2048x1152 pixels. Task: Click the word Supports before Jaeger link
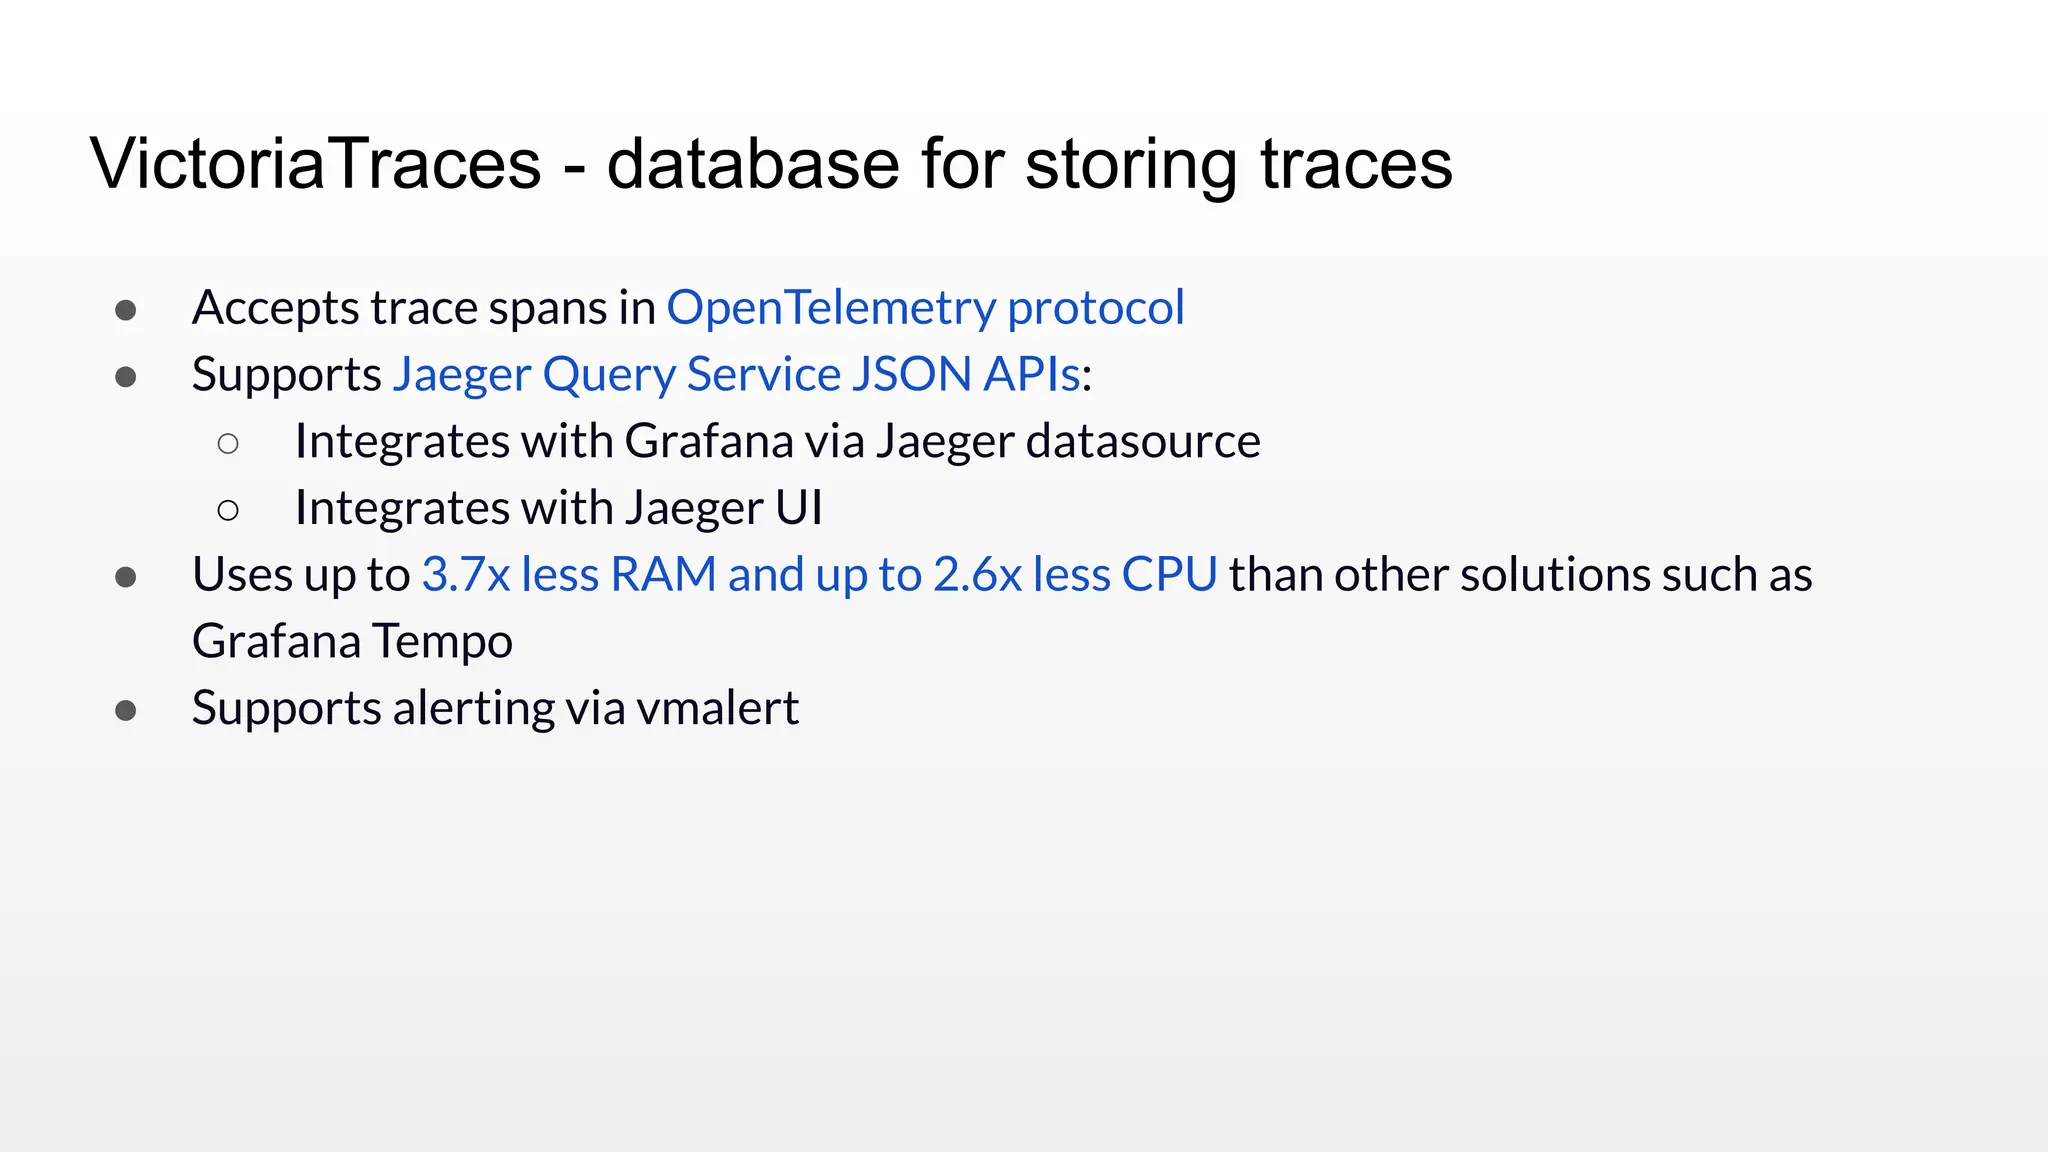pyautogui.click(x=287, y=375)
